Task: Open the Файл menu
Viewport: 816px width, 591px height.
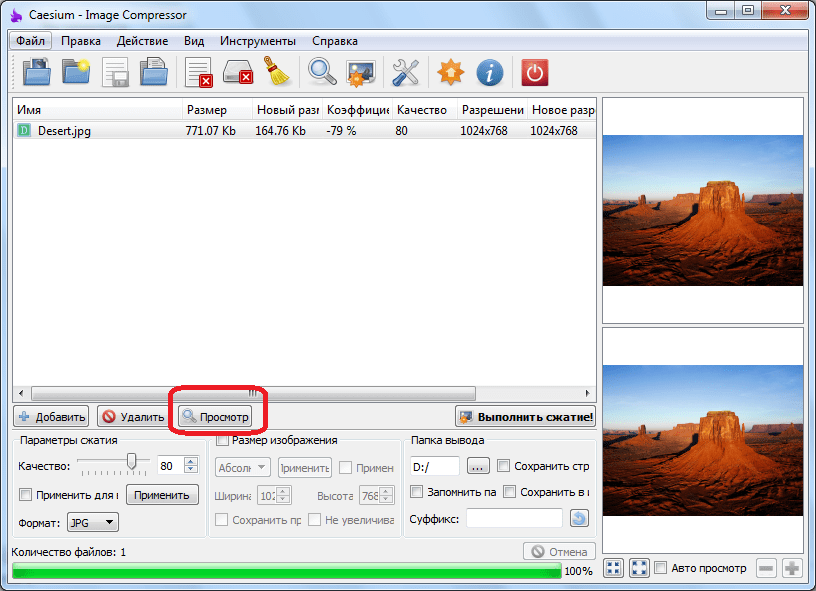Action: coord(30,41)
